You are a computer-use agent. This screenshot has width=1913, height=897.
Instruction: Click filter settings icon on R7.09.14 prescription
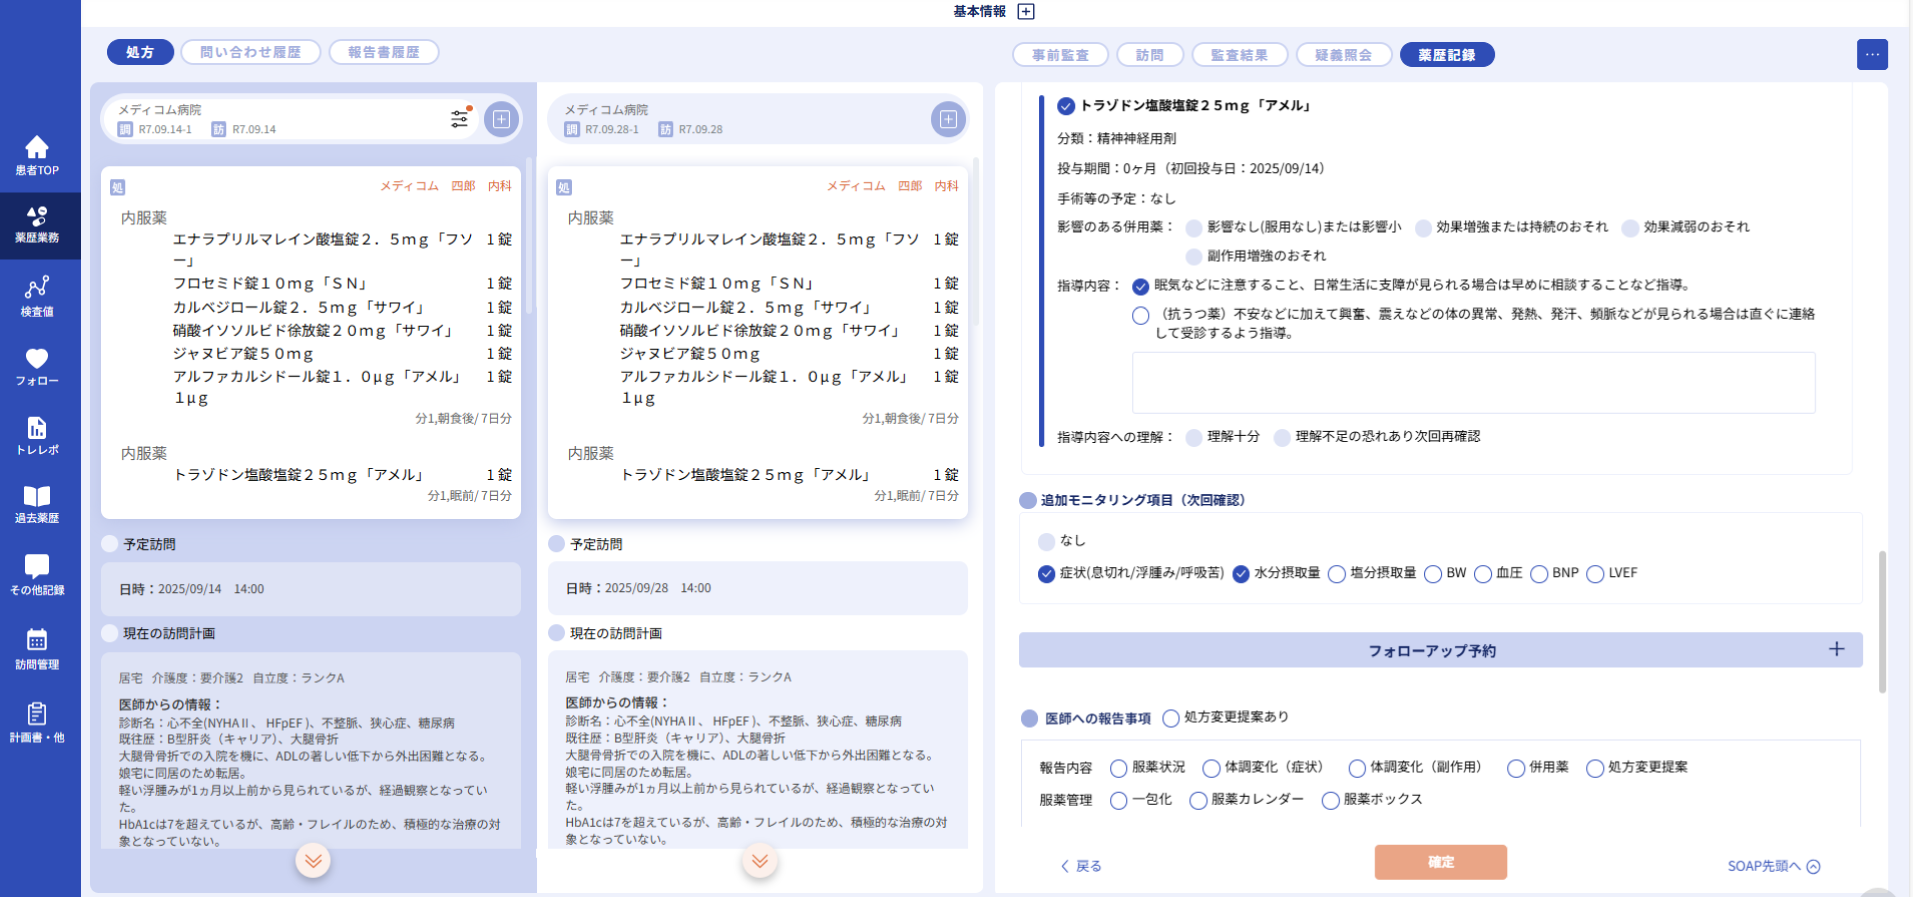[459, 119]
